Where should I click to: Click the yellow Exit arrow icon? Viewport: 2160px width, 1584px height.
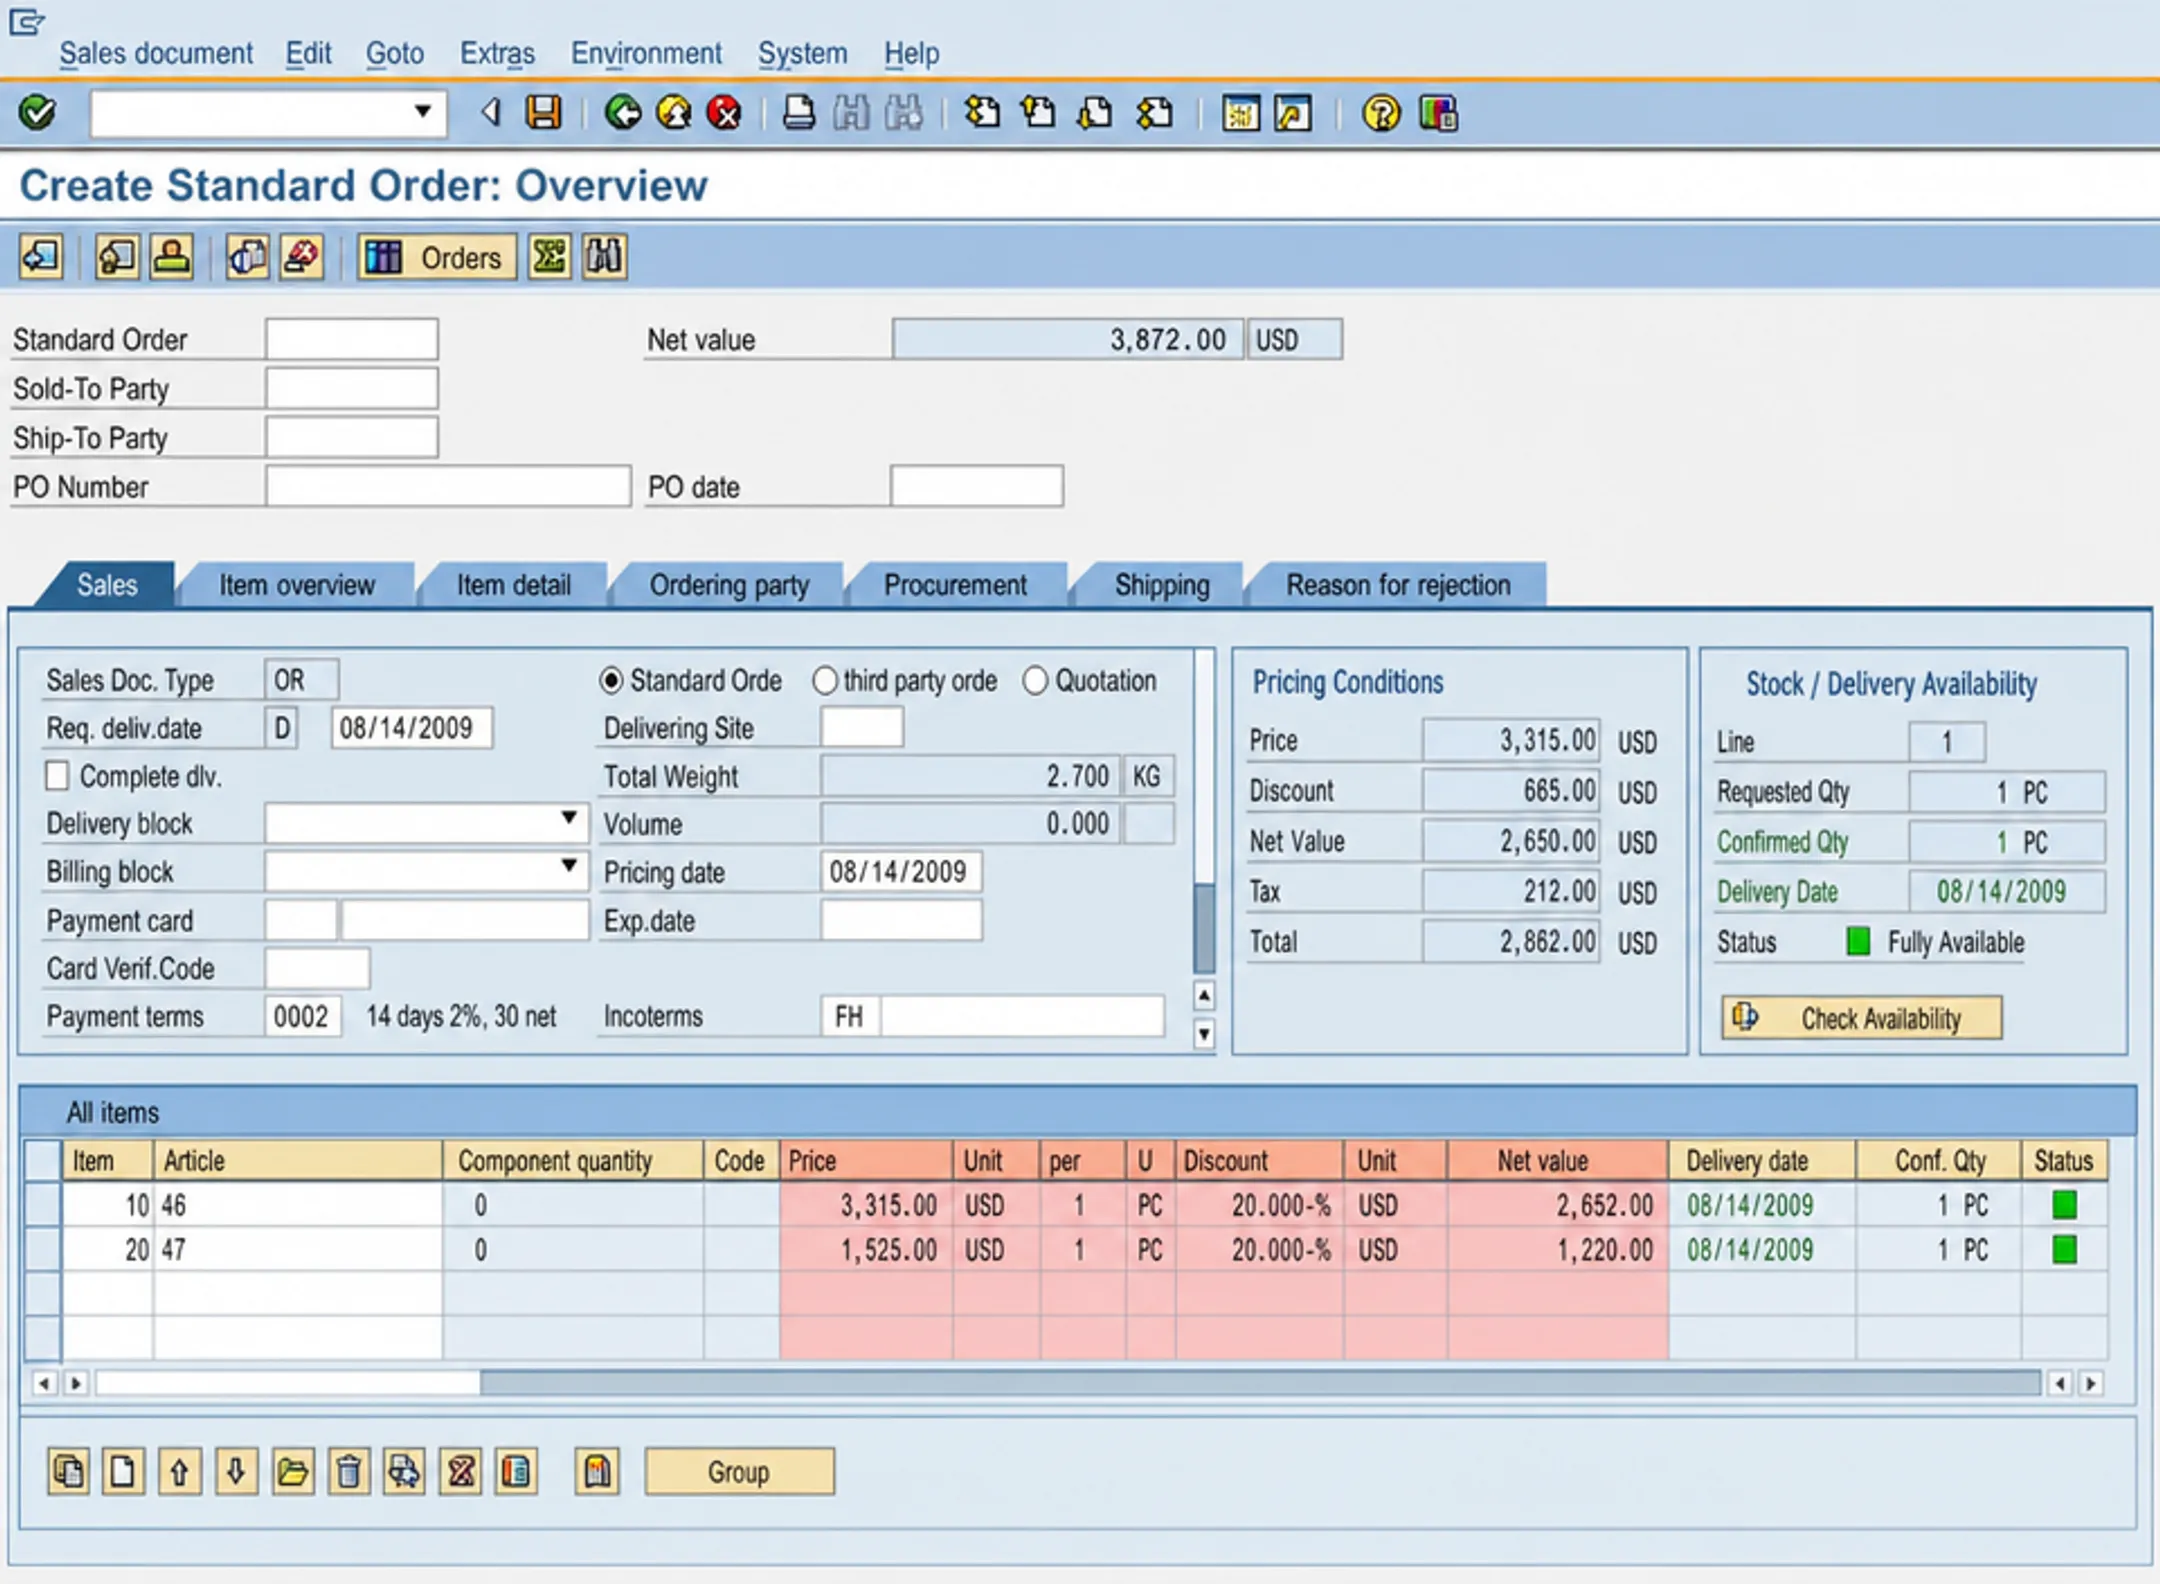(x=674, y=112)
